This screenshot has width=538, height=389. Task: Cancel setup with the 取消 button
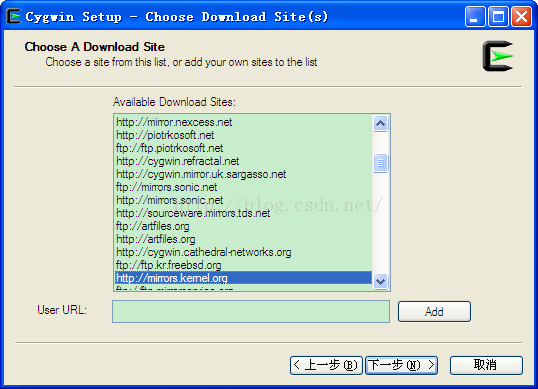486,365
